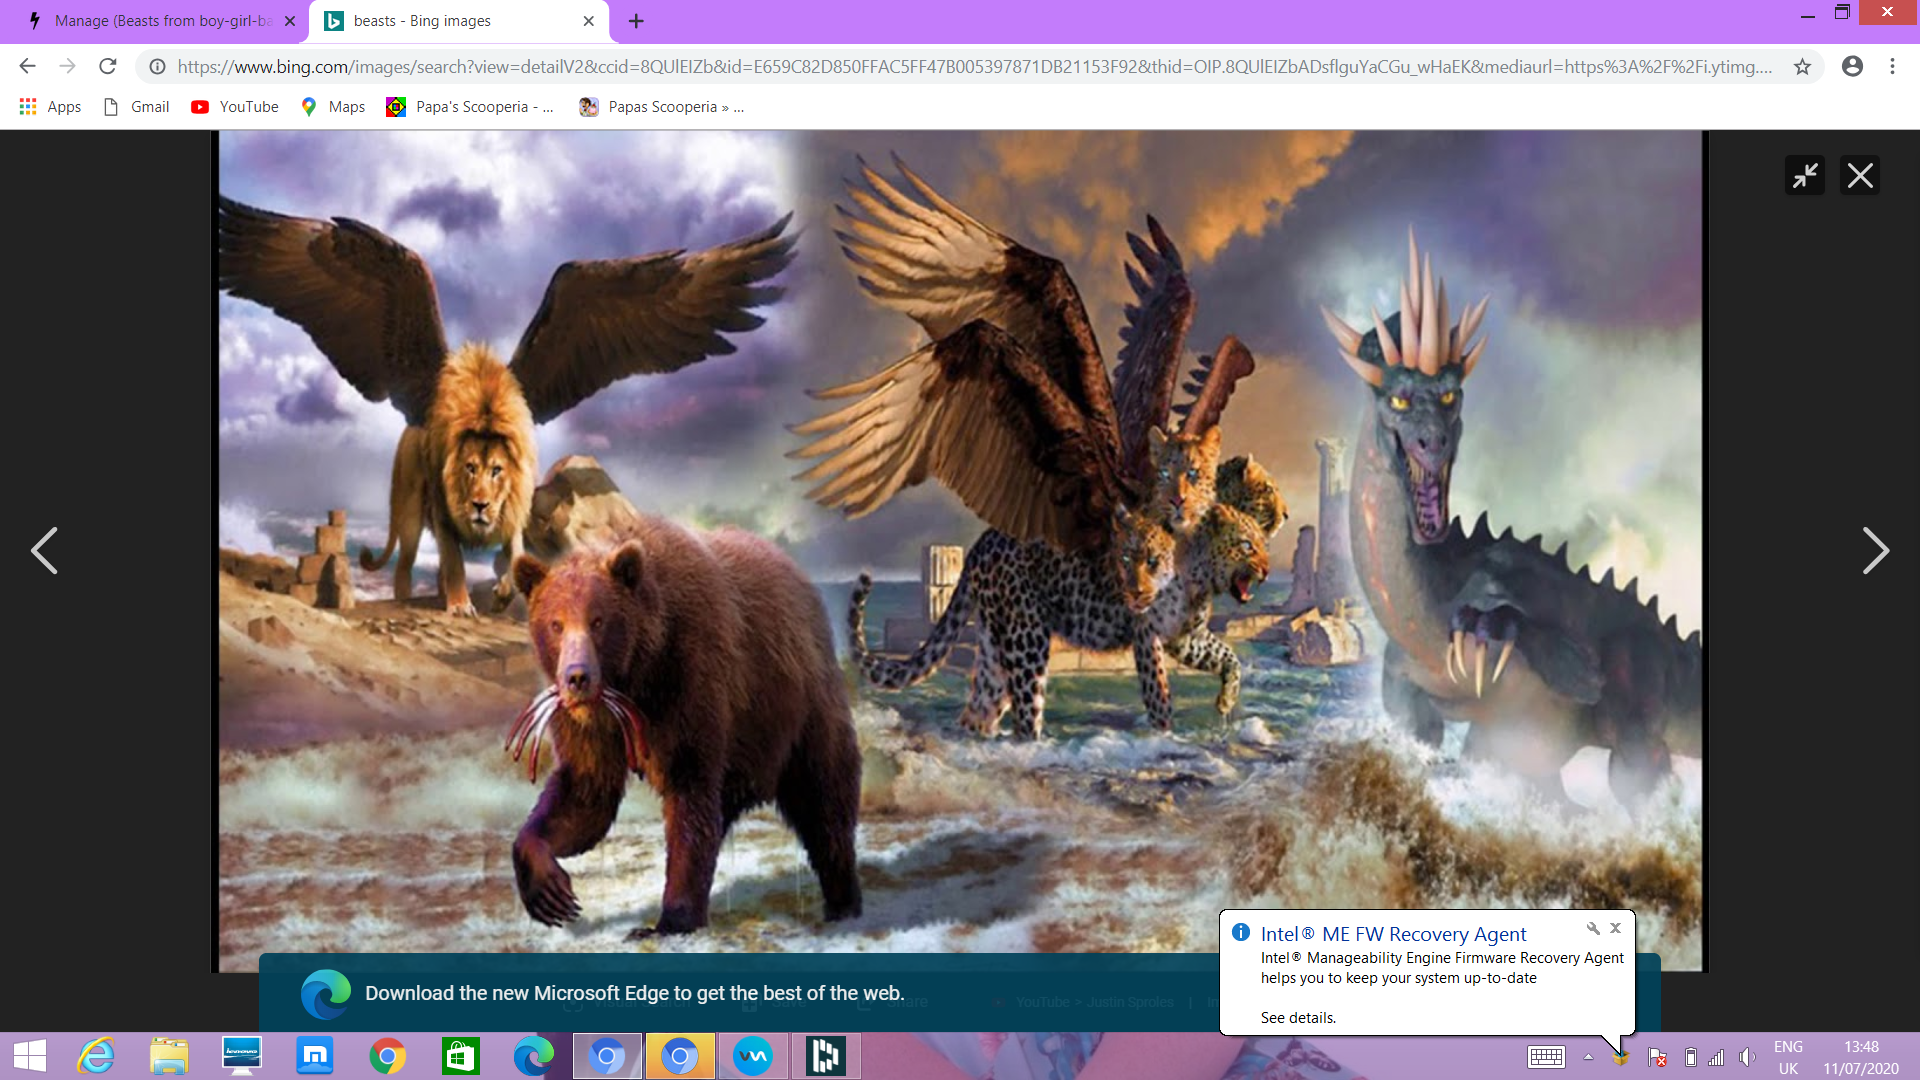This screenshot has width=1920, height=1080.
Task: Open volume control in system tray
Action: (x=1747, y=1057)
